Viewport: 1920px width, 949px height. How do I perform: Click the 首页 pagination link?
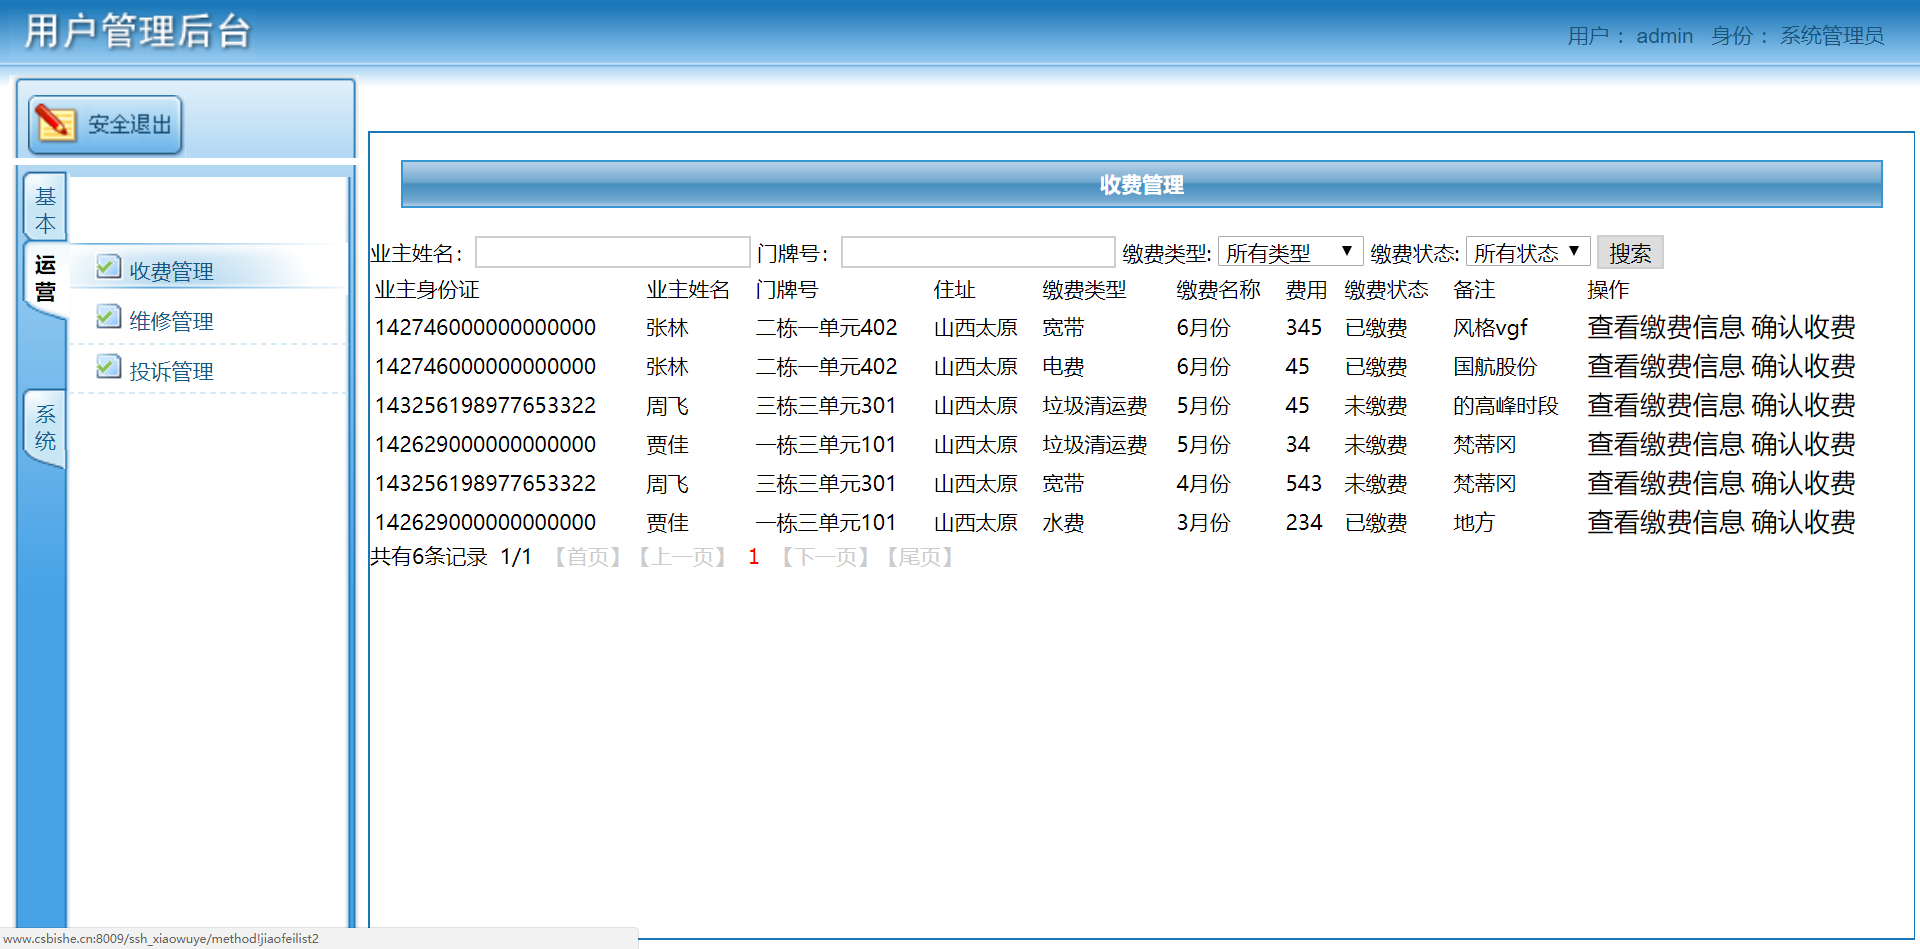coord(588,557)
